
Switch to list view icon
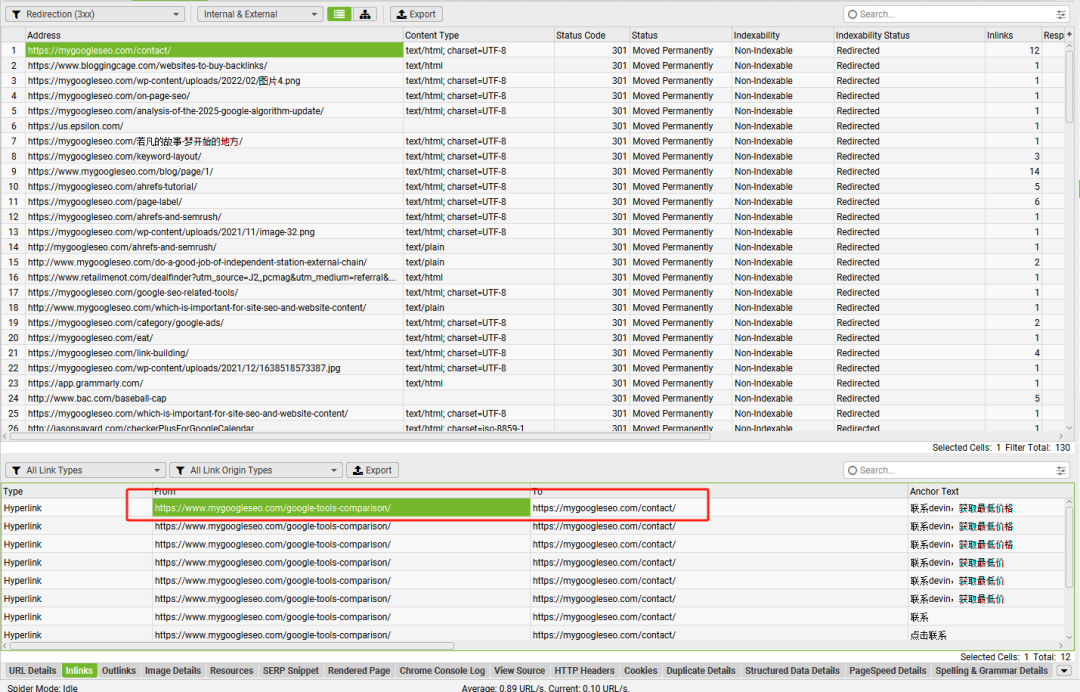(339, 14)
